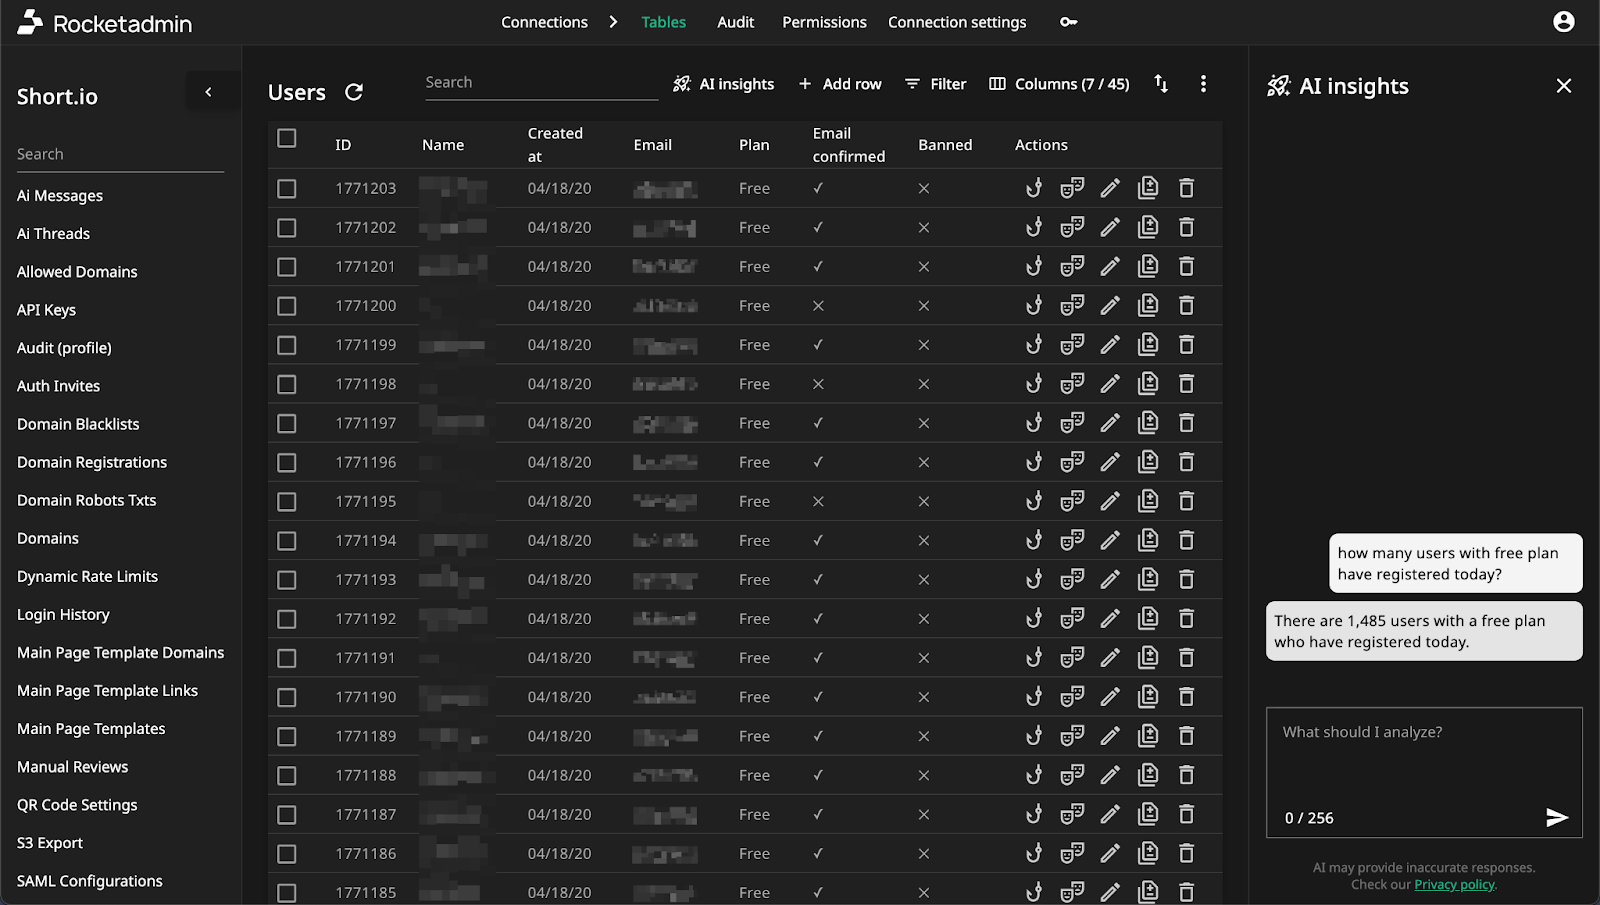Open AI insights from the table toolbar
Screen dimensions: 1600x905
click(724, 84)
